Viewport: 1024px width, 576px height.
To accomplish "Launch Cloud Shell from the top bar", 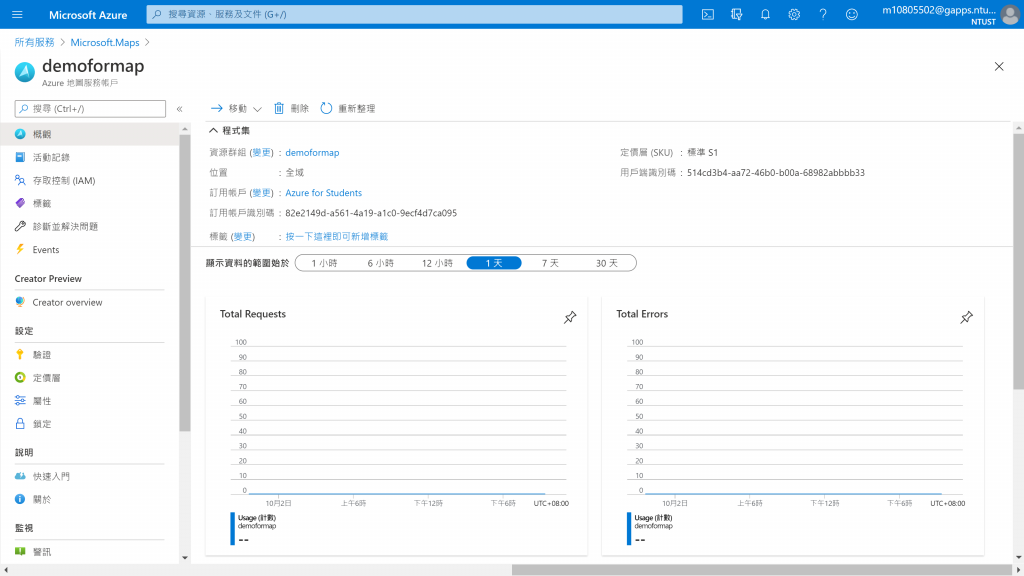I will pos(708,14).
